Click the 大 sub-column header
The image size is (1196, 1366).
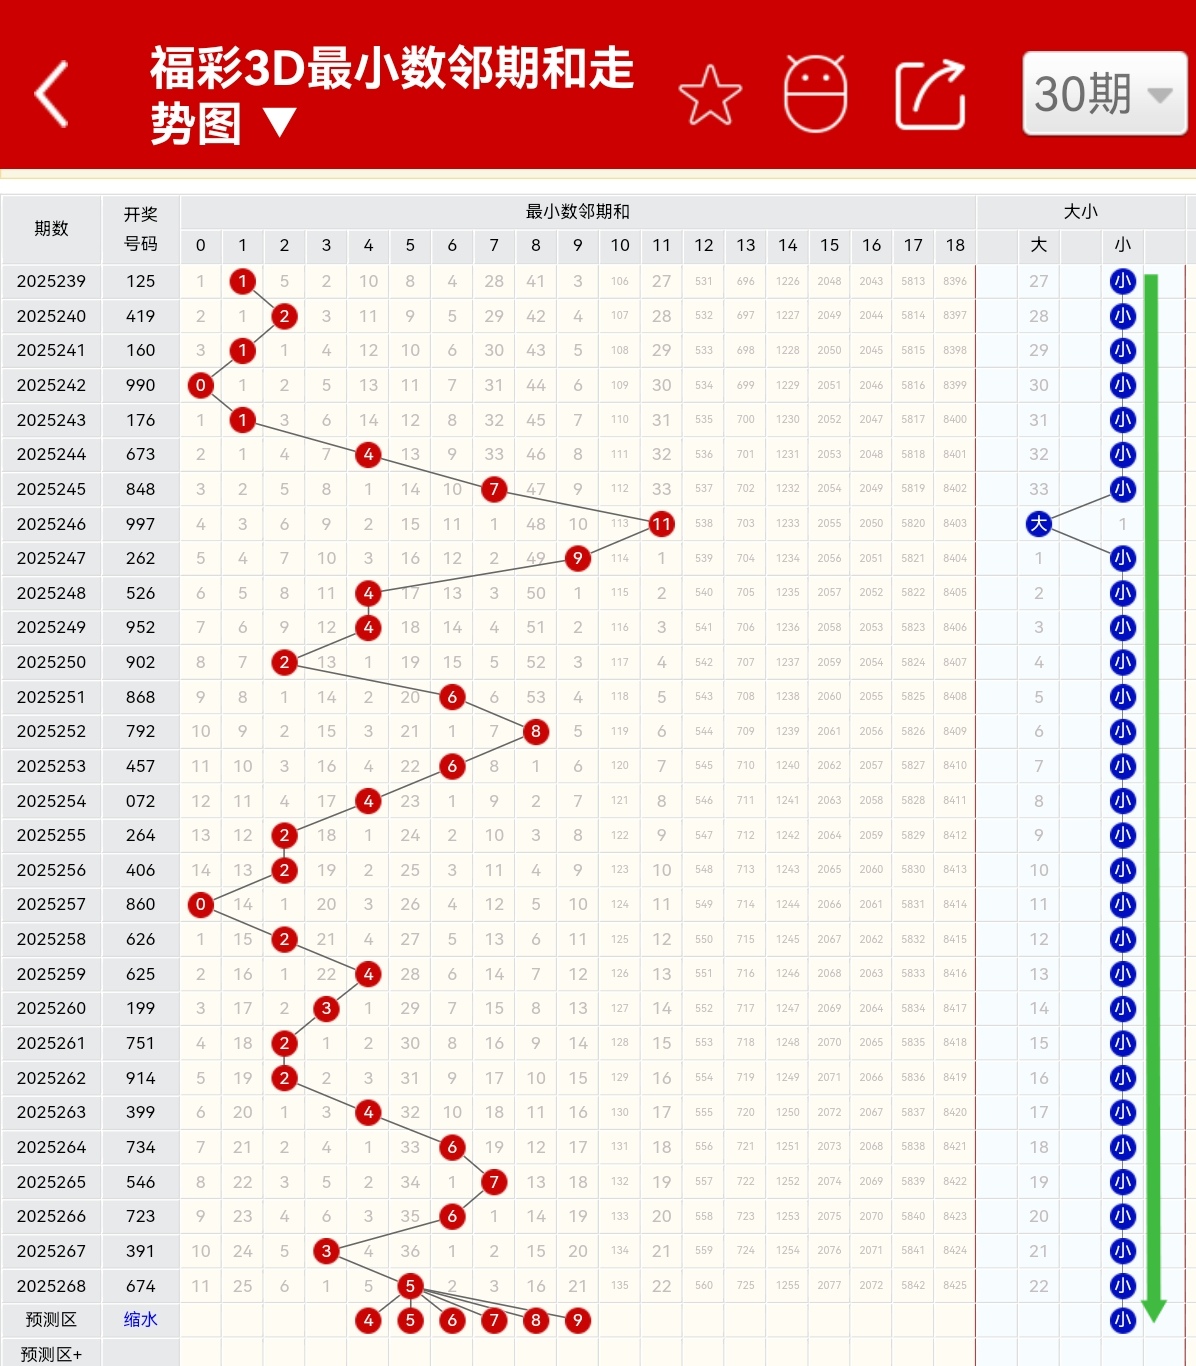[1039, 245]
